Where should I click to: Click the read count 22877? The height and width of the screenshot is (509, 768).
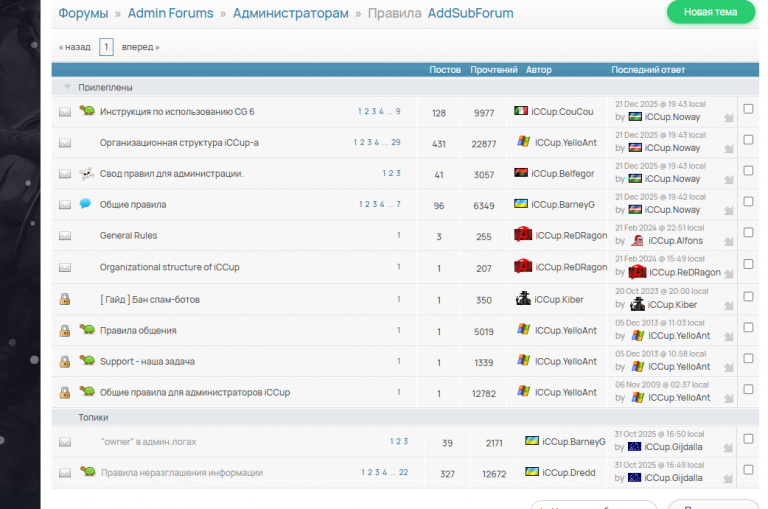coord(484,144)
